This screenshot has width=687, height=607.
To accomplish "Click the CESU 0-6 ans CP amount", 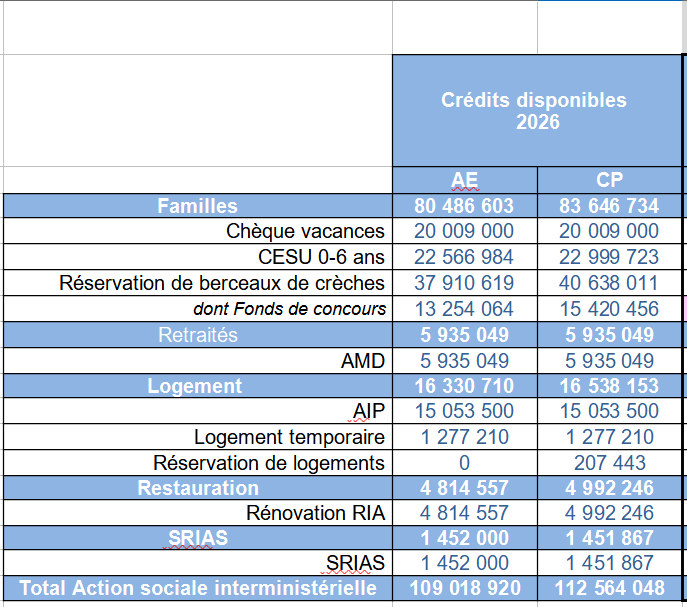I will click(612, 258).
